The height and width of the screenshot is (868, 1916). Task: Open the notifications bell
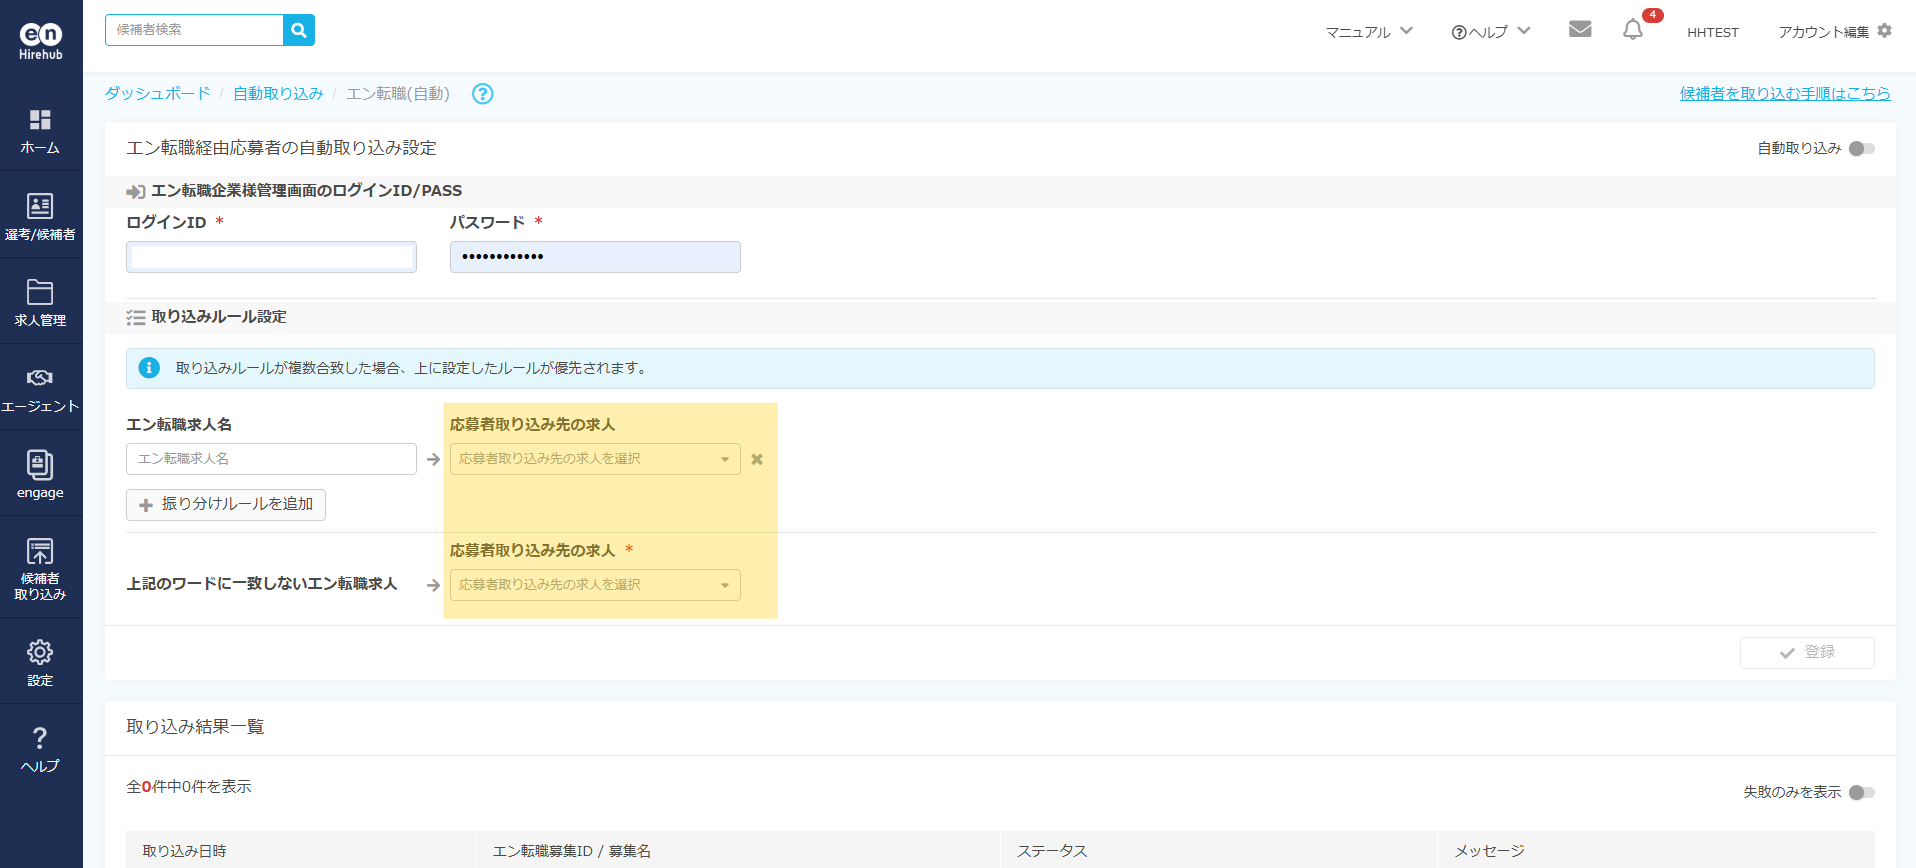click(1632, 30)
